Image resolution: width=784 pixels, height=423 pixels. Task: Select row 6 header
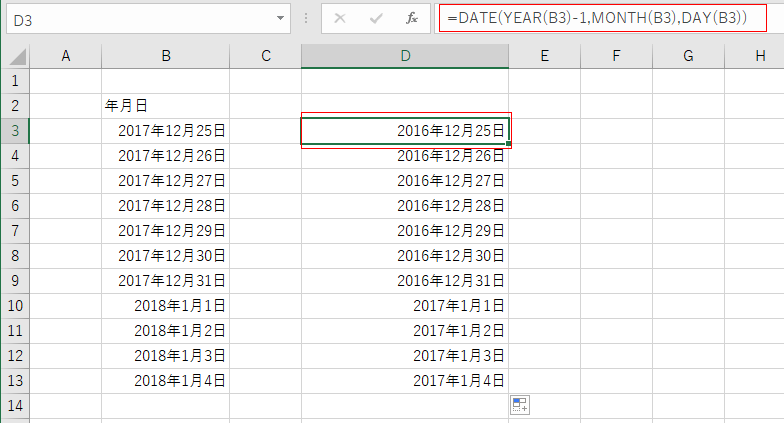coord(15,206)
